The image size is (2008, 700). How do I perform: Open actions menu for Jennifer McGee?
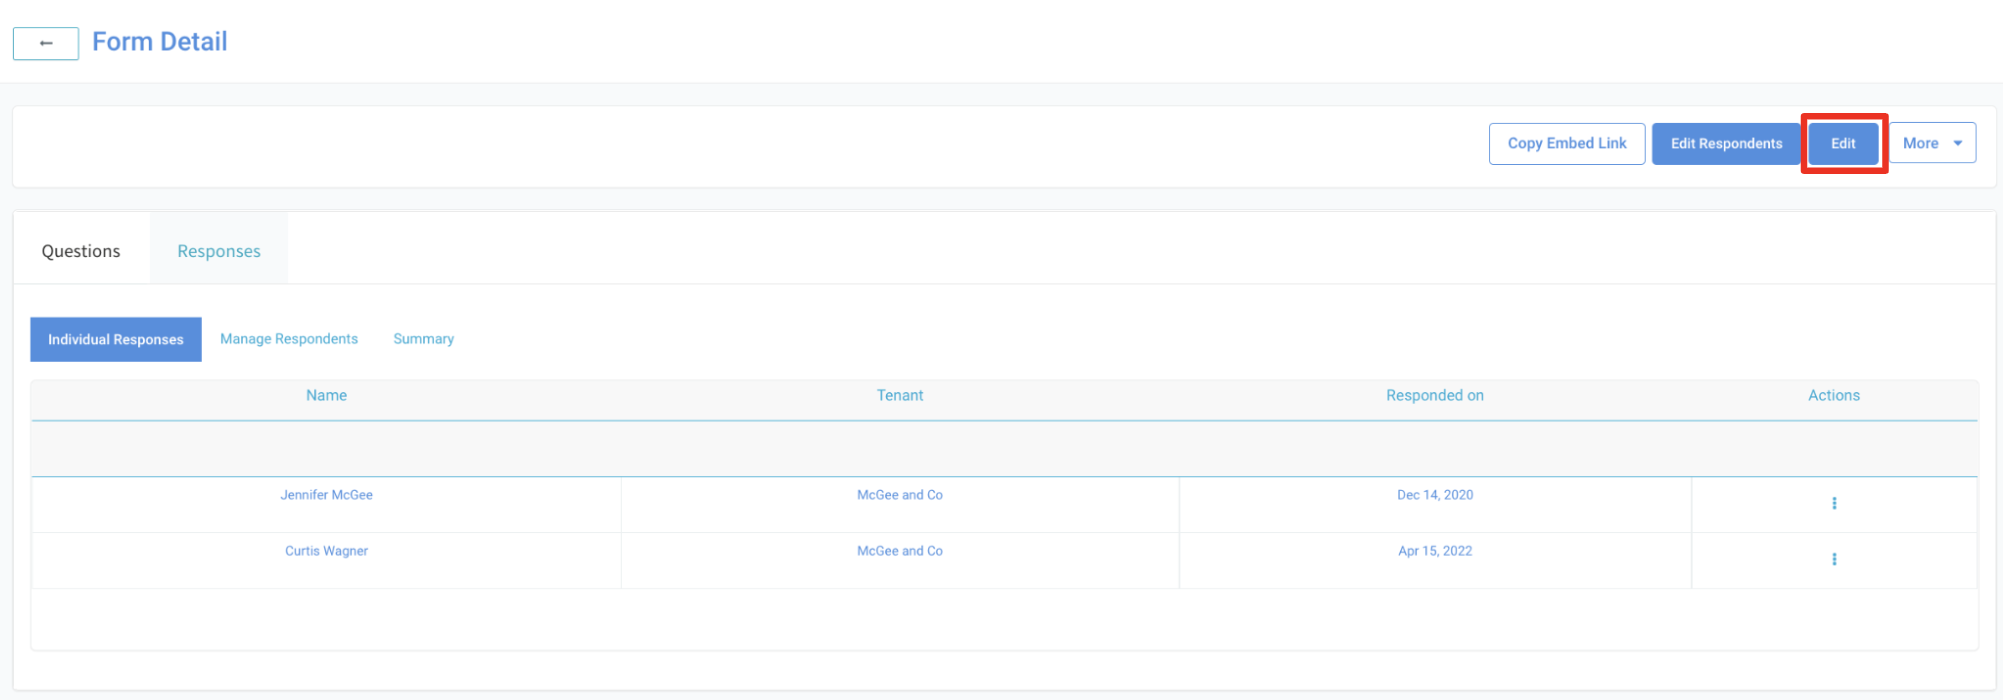[1833, 503]
